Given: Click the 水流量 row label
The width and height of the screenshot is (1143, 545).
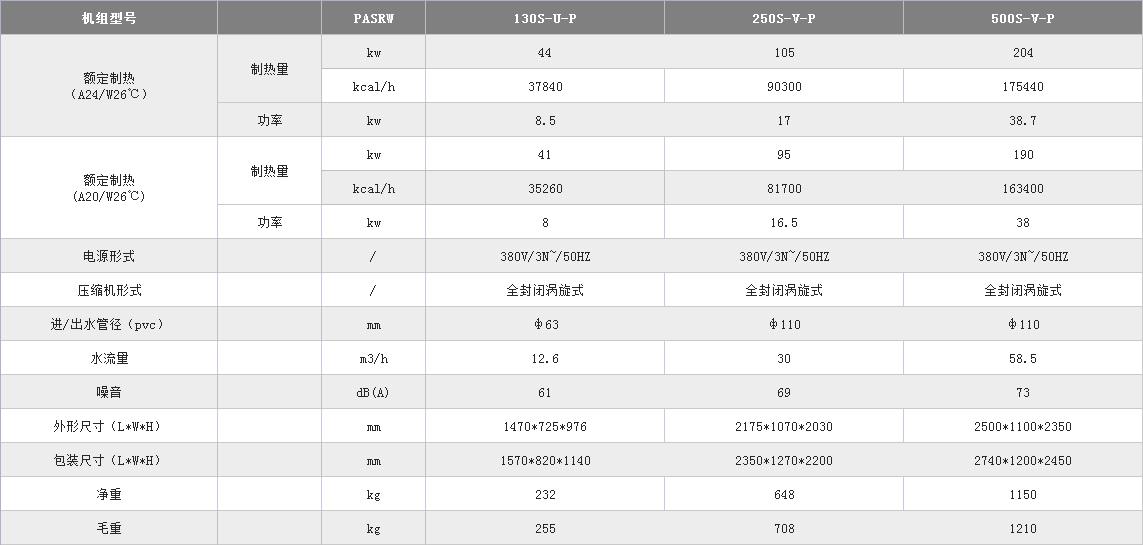Looking at the screenshot, I should [109, 358].
